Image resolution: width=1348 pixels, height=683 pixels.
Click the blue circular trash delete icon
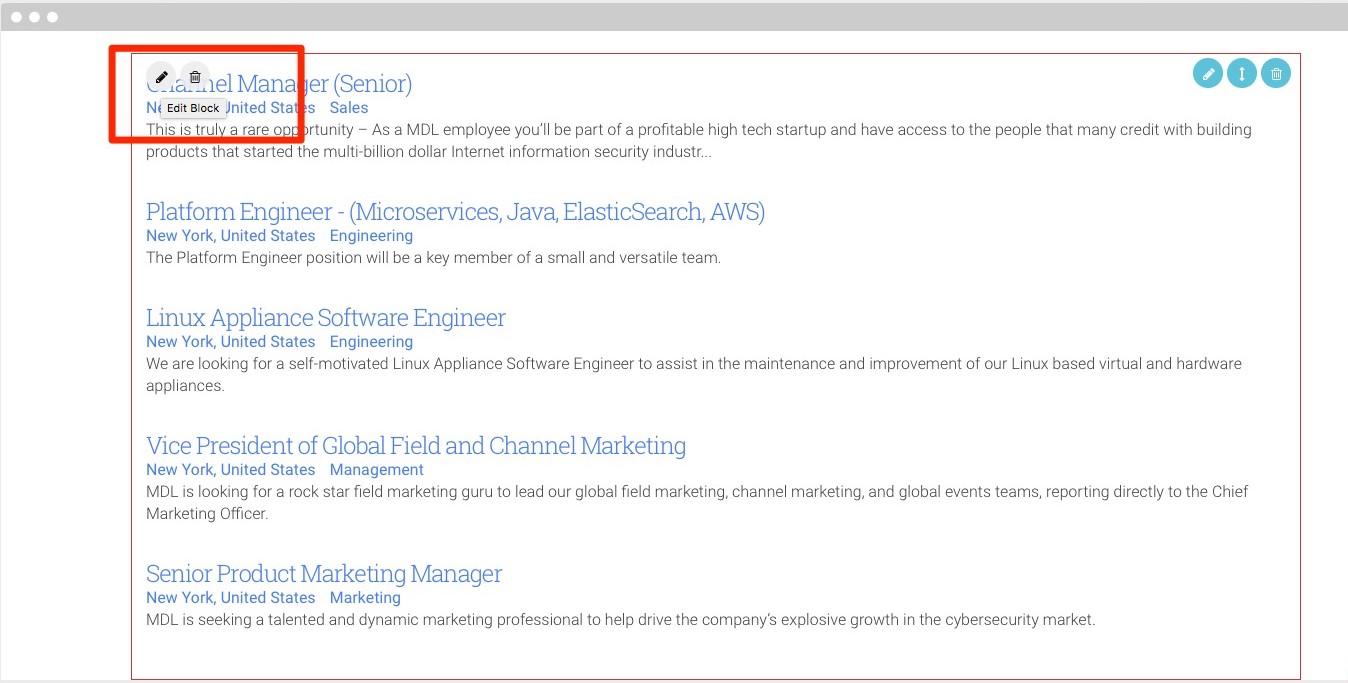point(1275,73)
